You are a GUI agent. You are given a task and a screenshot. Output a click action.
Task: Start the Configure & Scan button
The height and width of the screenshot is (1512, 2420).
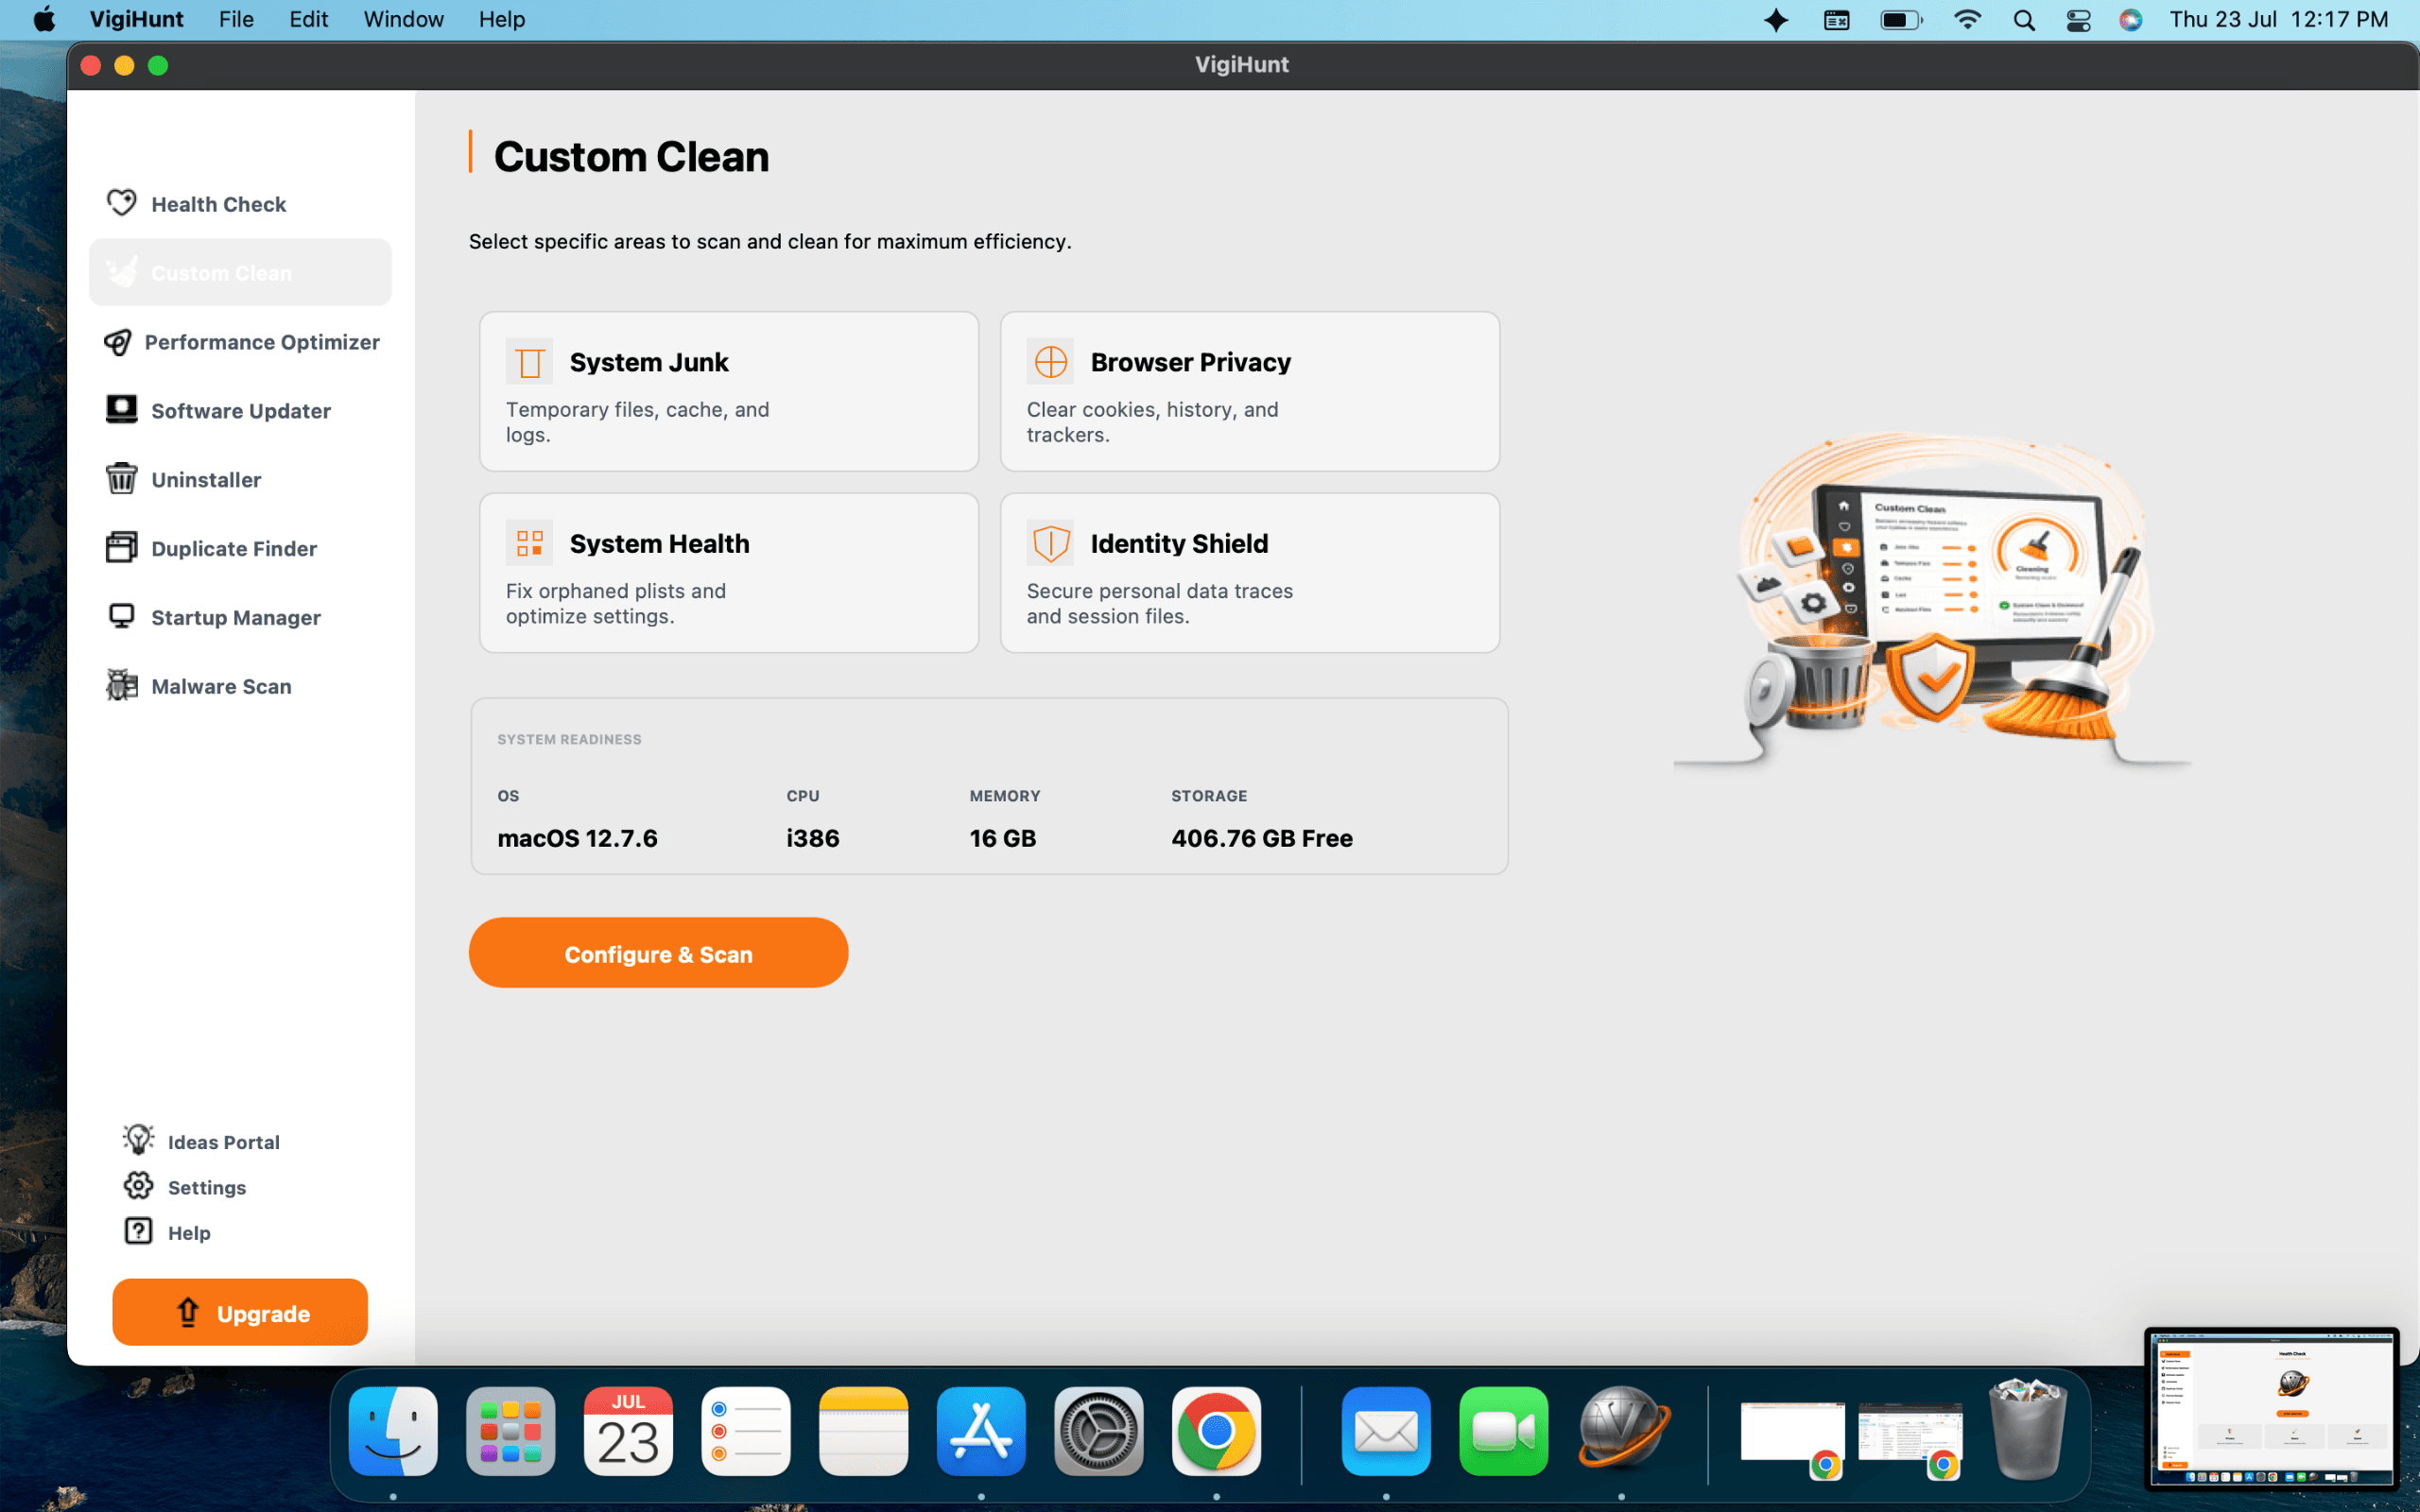pyautogui.click(x=658, y=953)
